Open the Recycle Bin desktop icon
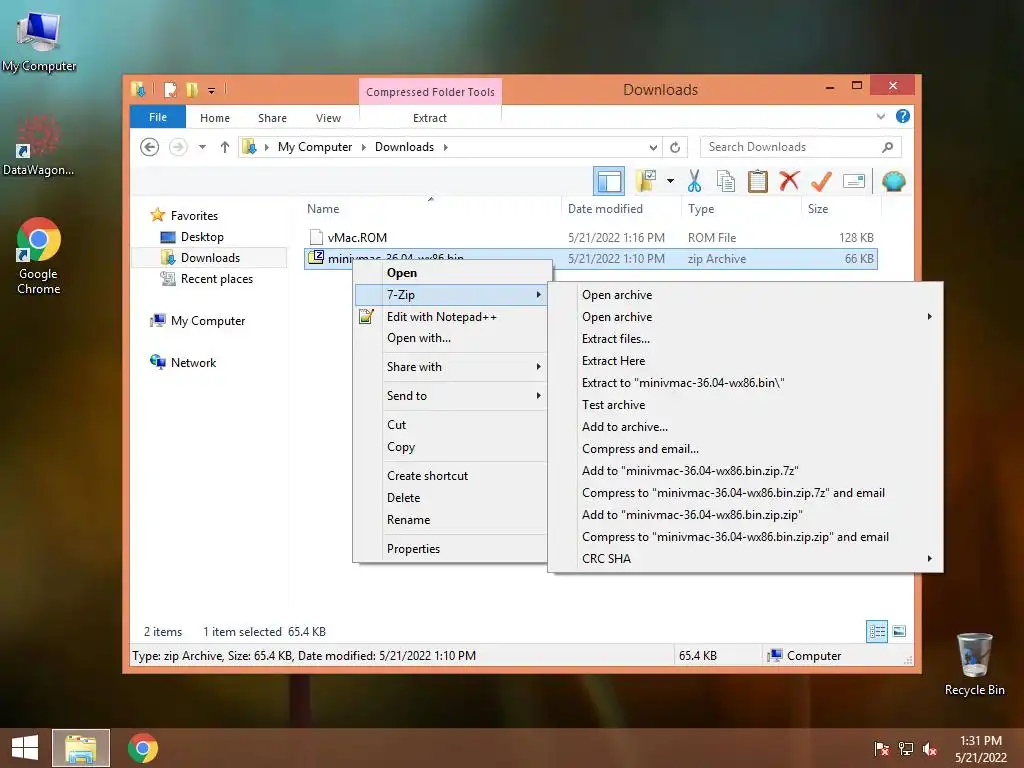Screen dimensions: 1024x768 (x=974, y=664)
